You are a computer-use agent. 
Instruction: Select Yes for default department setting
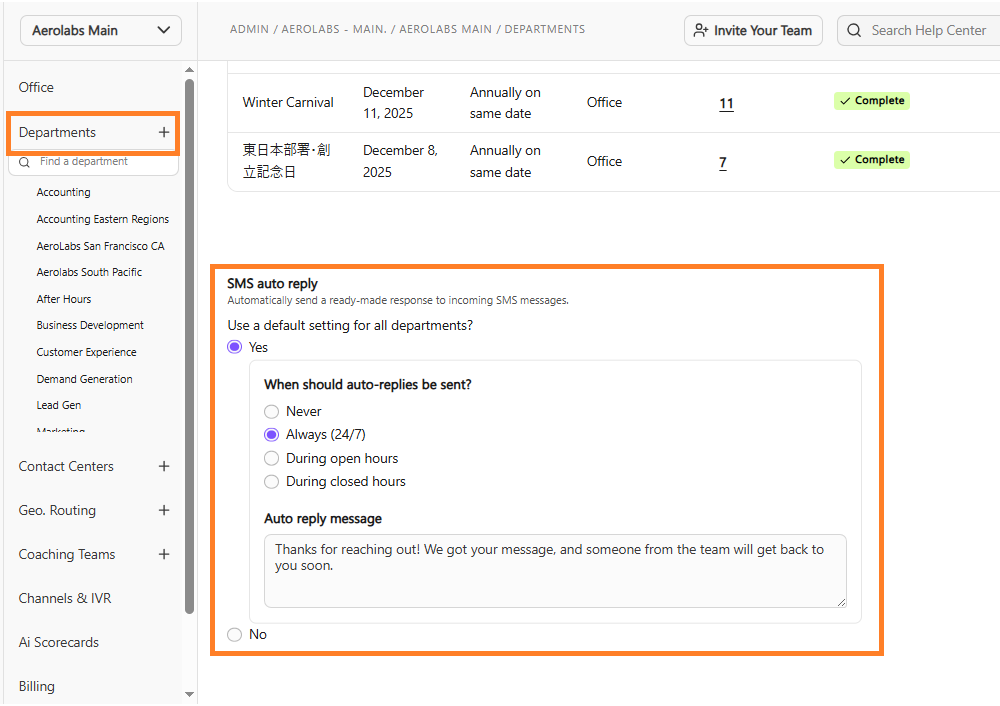[x=235, y=347]
